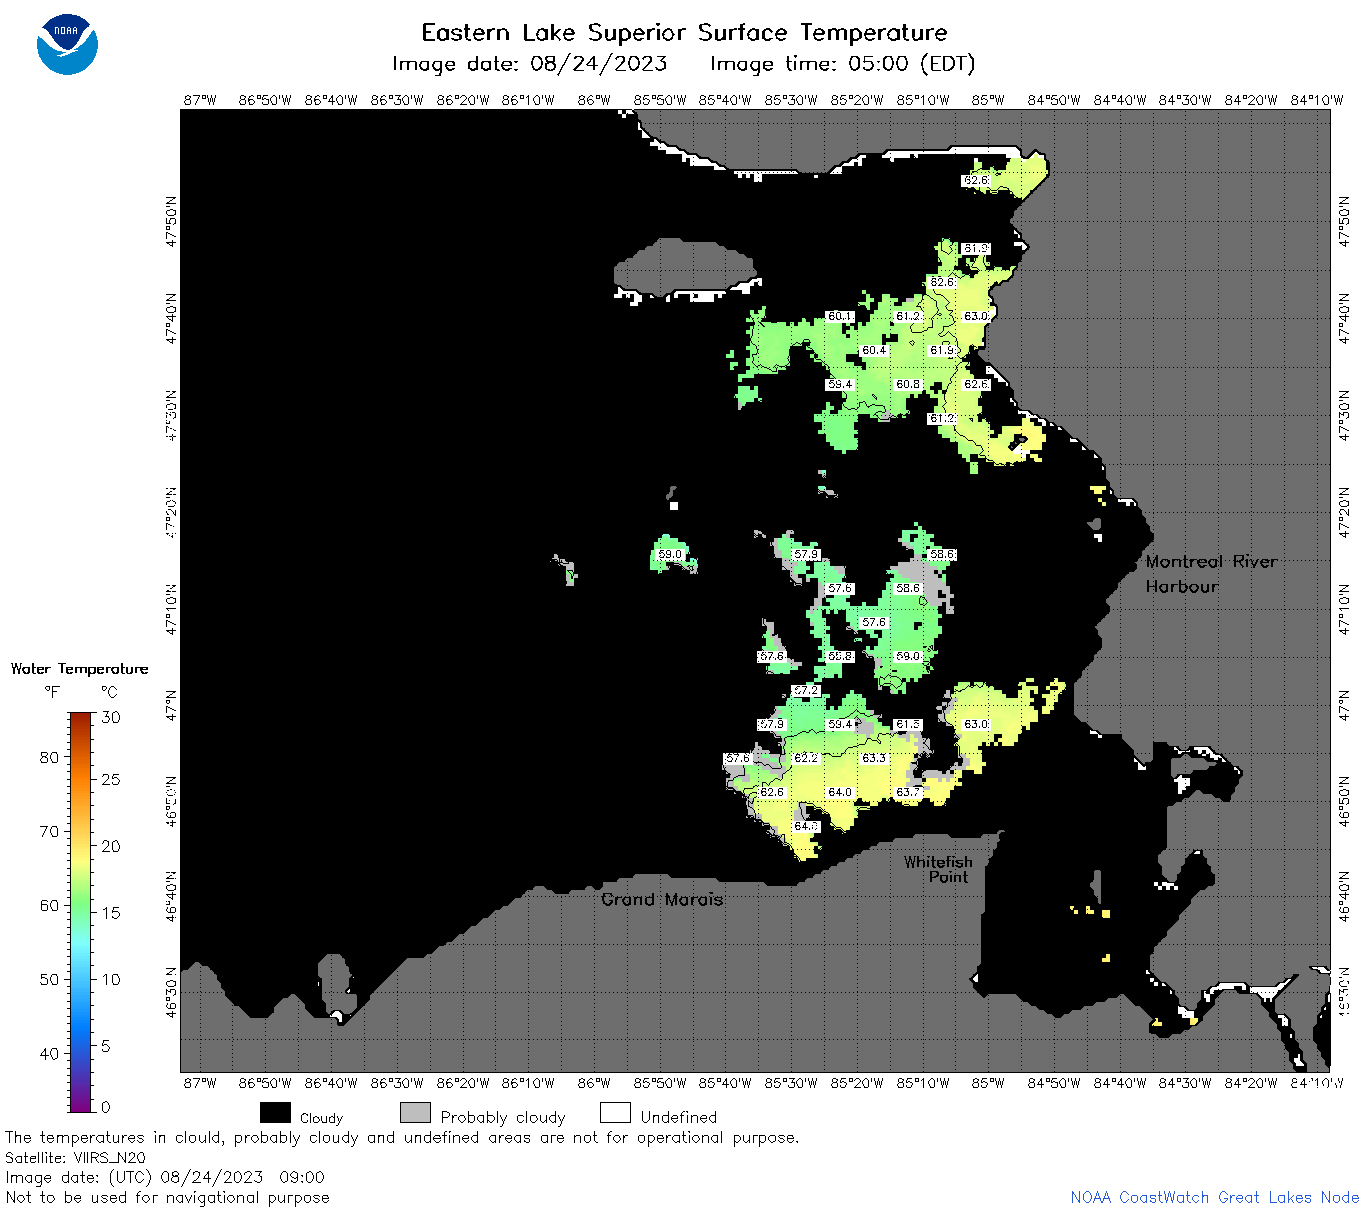1370x1213 pixels.
Task: Click the 30 Celsius tick on the scale
Action: tap(111, 717)
